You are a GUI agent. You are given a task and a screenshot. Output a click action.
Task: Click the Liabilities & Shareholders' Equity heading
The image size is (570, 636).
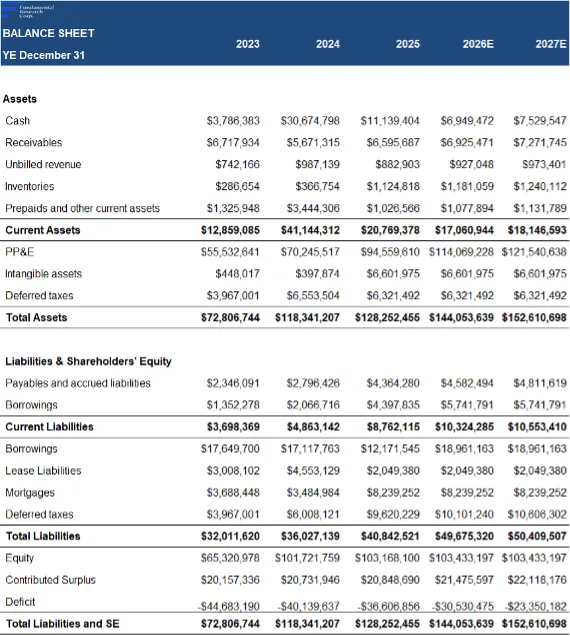point(88,361)
